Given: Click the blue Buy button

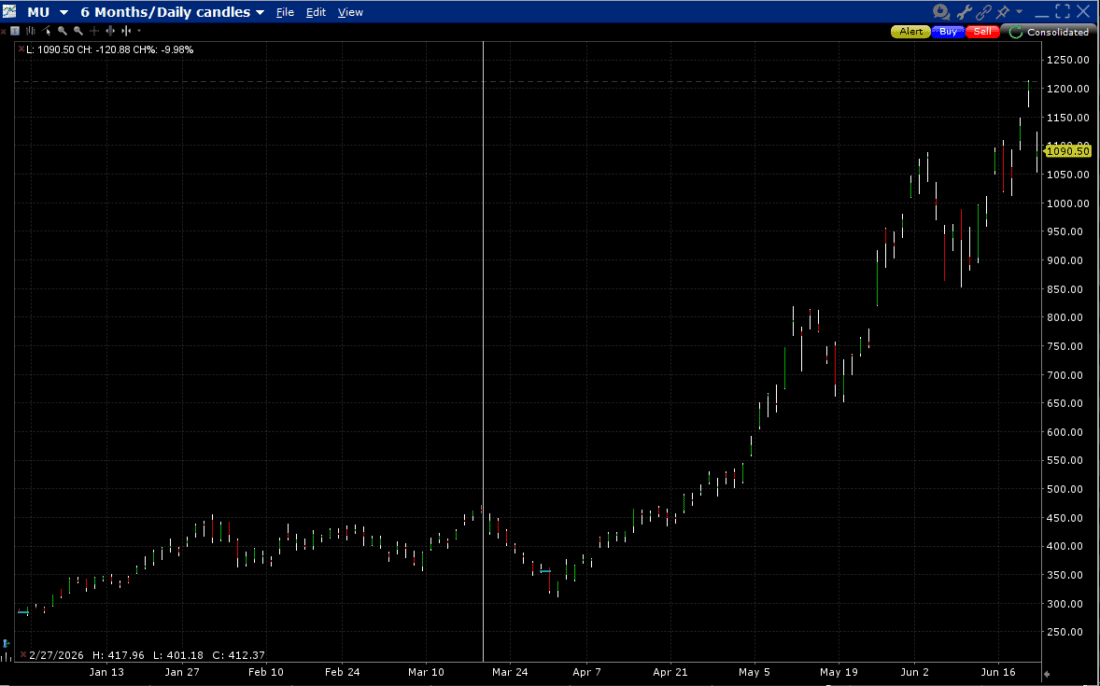Looking at the screenshot, I should [948, 32].
